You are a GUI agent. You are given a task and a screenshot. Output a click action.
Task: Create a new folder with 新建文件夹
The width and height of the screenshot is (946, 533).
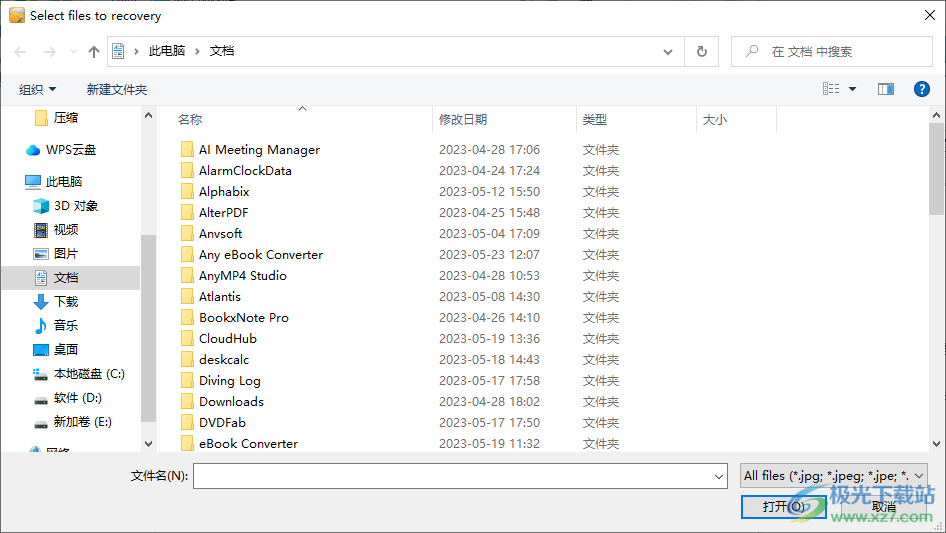[116, 89]
